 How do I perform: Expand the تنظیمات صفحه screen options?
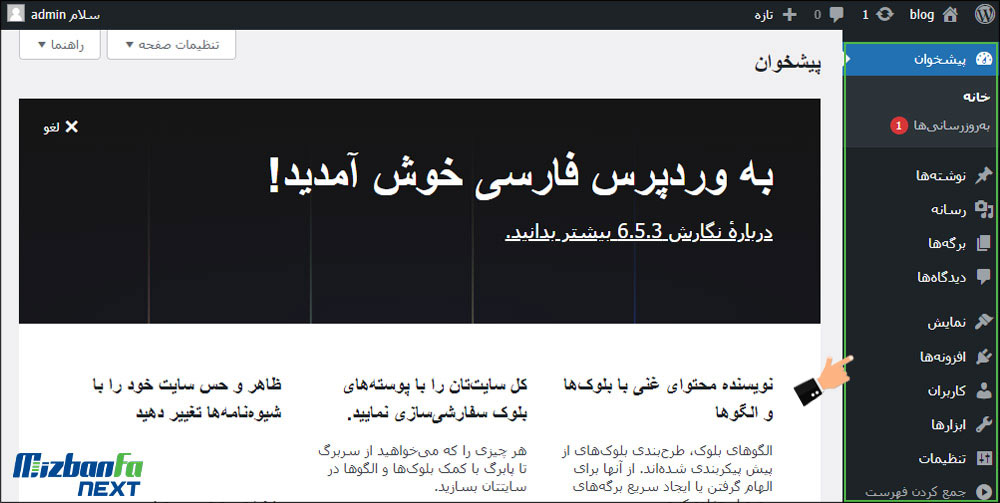click(172, 45)
